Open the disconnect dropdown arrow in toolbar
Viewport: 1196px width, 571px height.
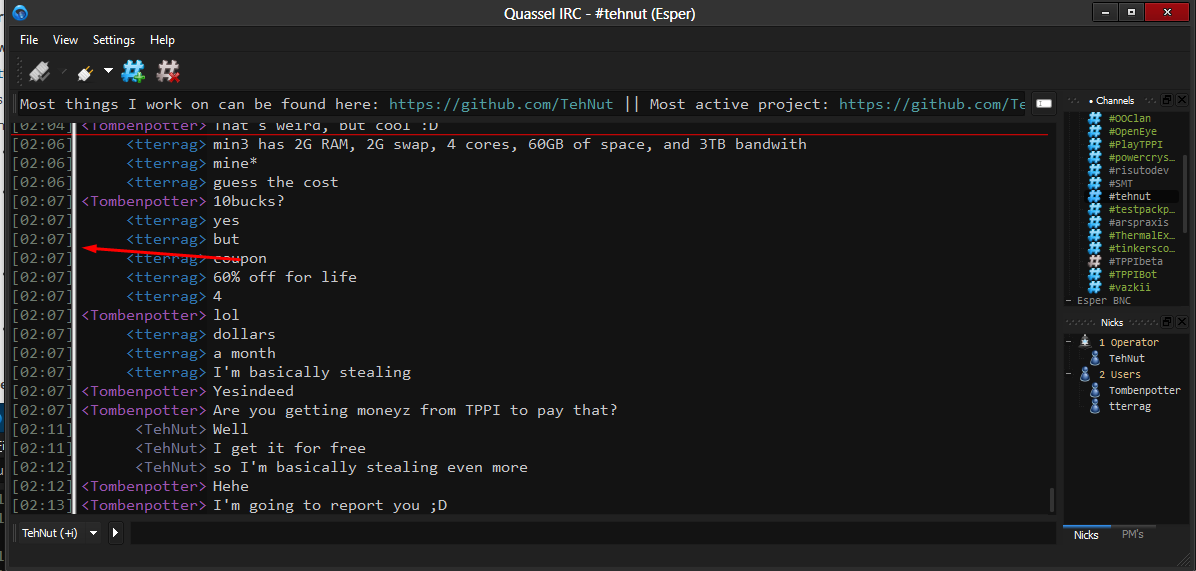108,72
